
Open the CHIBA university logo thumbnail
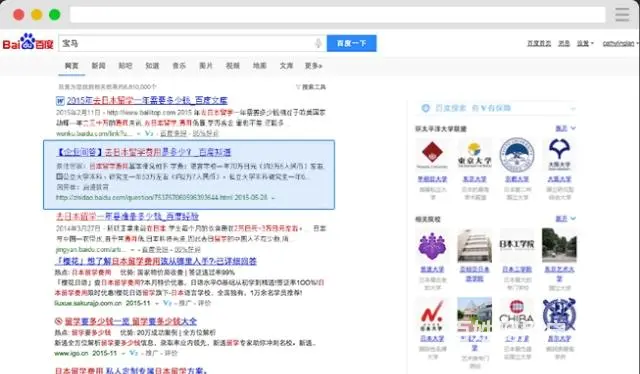point(517,315)
